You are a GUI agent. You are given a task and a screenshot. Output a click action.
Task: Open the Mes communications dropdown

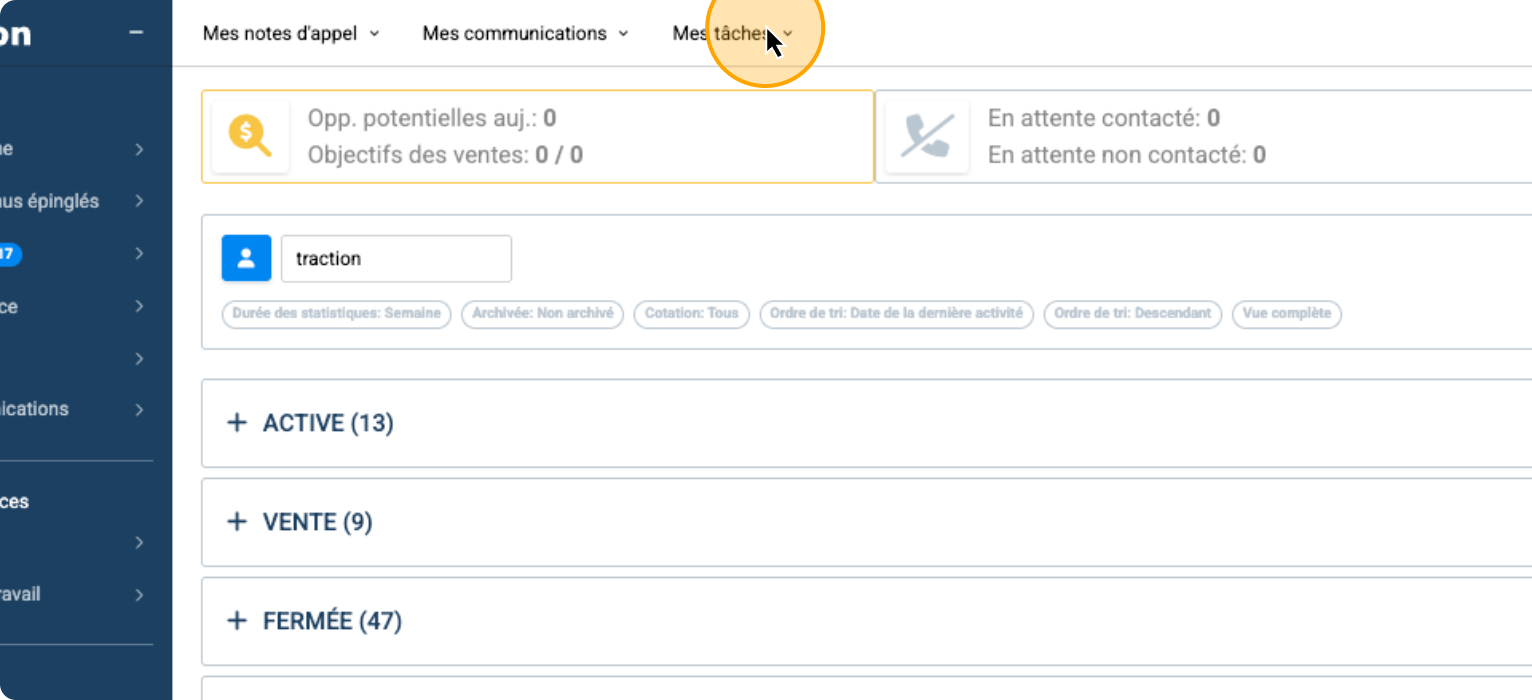525,33
